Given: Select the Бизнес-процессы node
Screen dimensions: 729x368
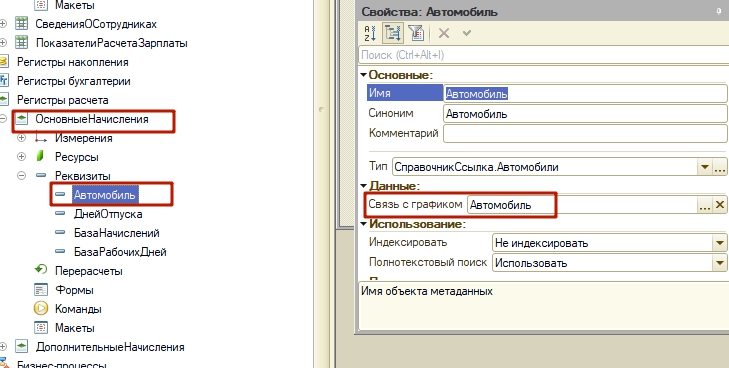Looking at the screenshot, I should point(62,364).
